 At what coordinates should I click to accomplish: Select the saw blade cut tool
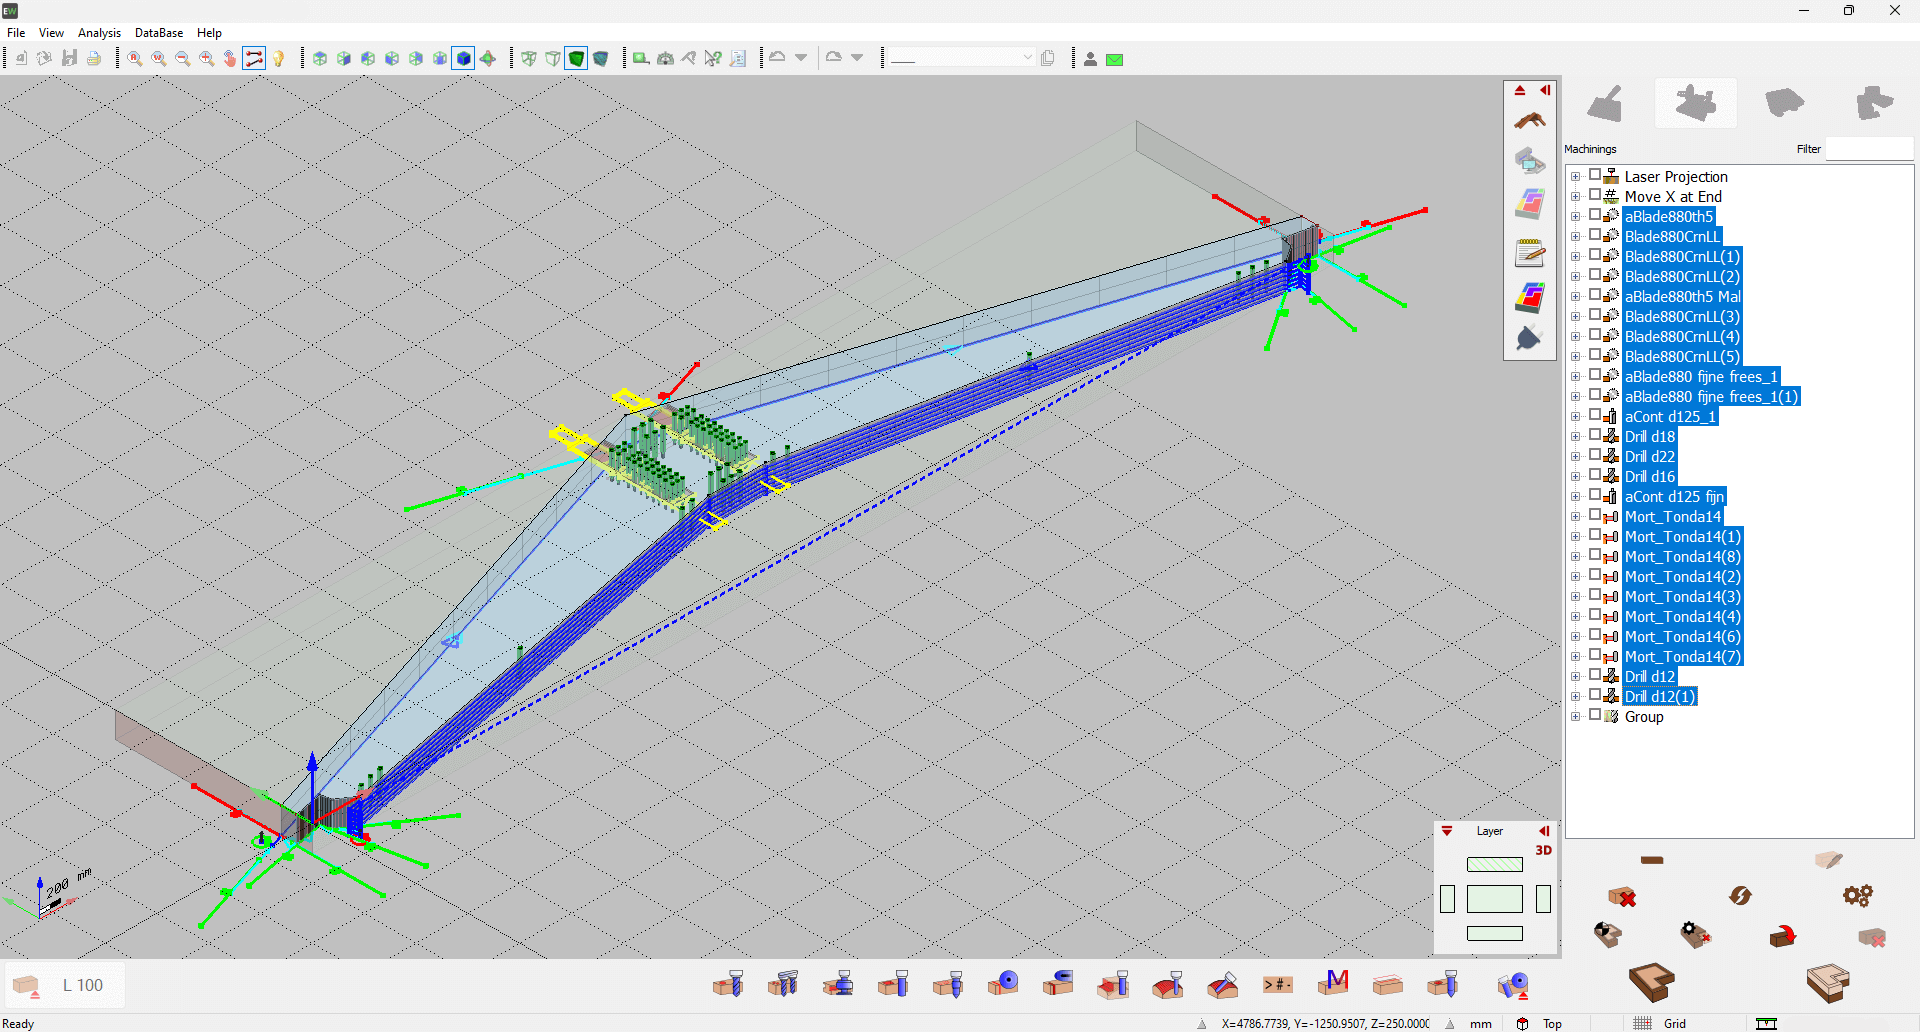click(x=1003, y=985)
